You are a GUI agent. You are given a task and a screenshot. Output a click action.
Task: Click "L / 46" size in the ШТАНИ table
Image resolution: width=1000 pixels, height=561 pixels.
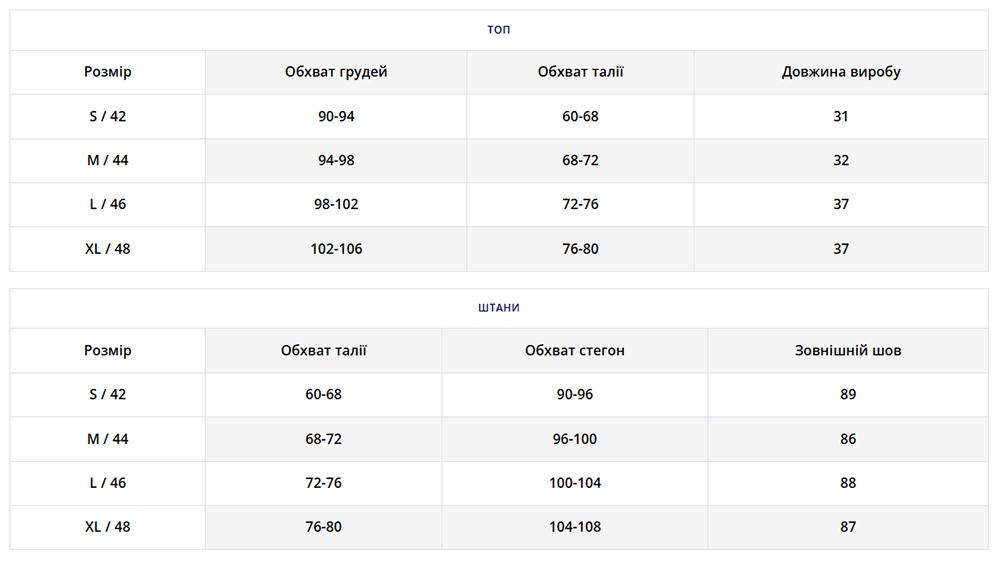(x=108, y=483)
